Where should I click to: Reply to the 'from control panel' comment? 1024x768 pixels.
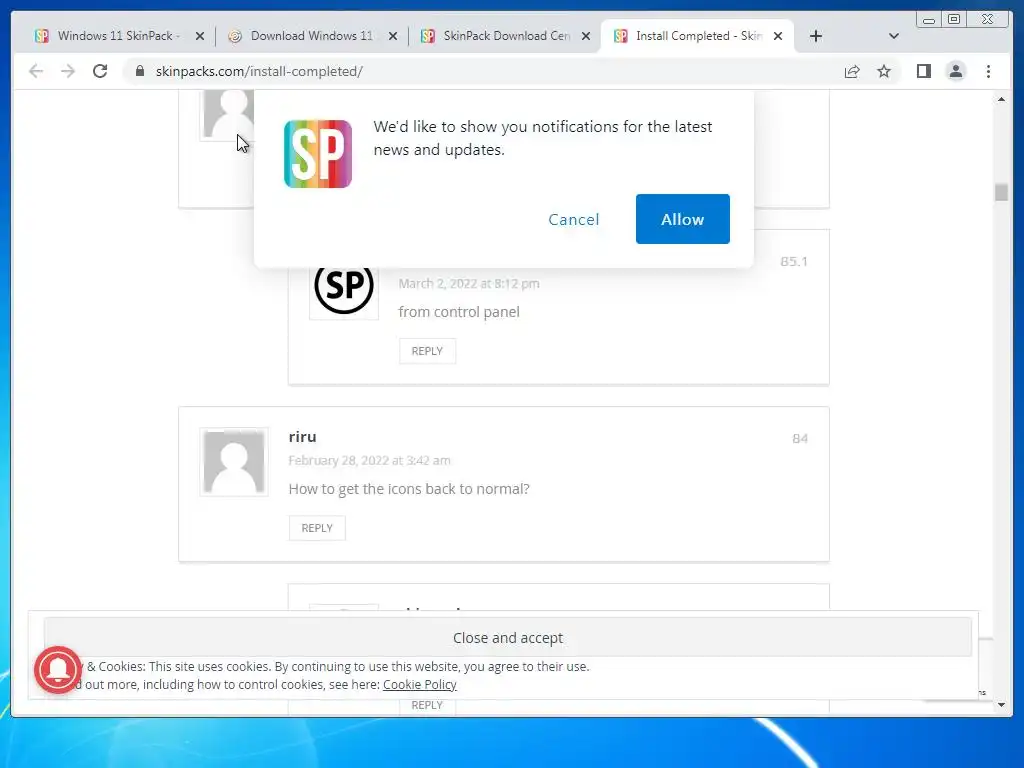click(x=427, y=351)
